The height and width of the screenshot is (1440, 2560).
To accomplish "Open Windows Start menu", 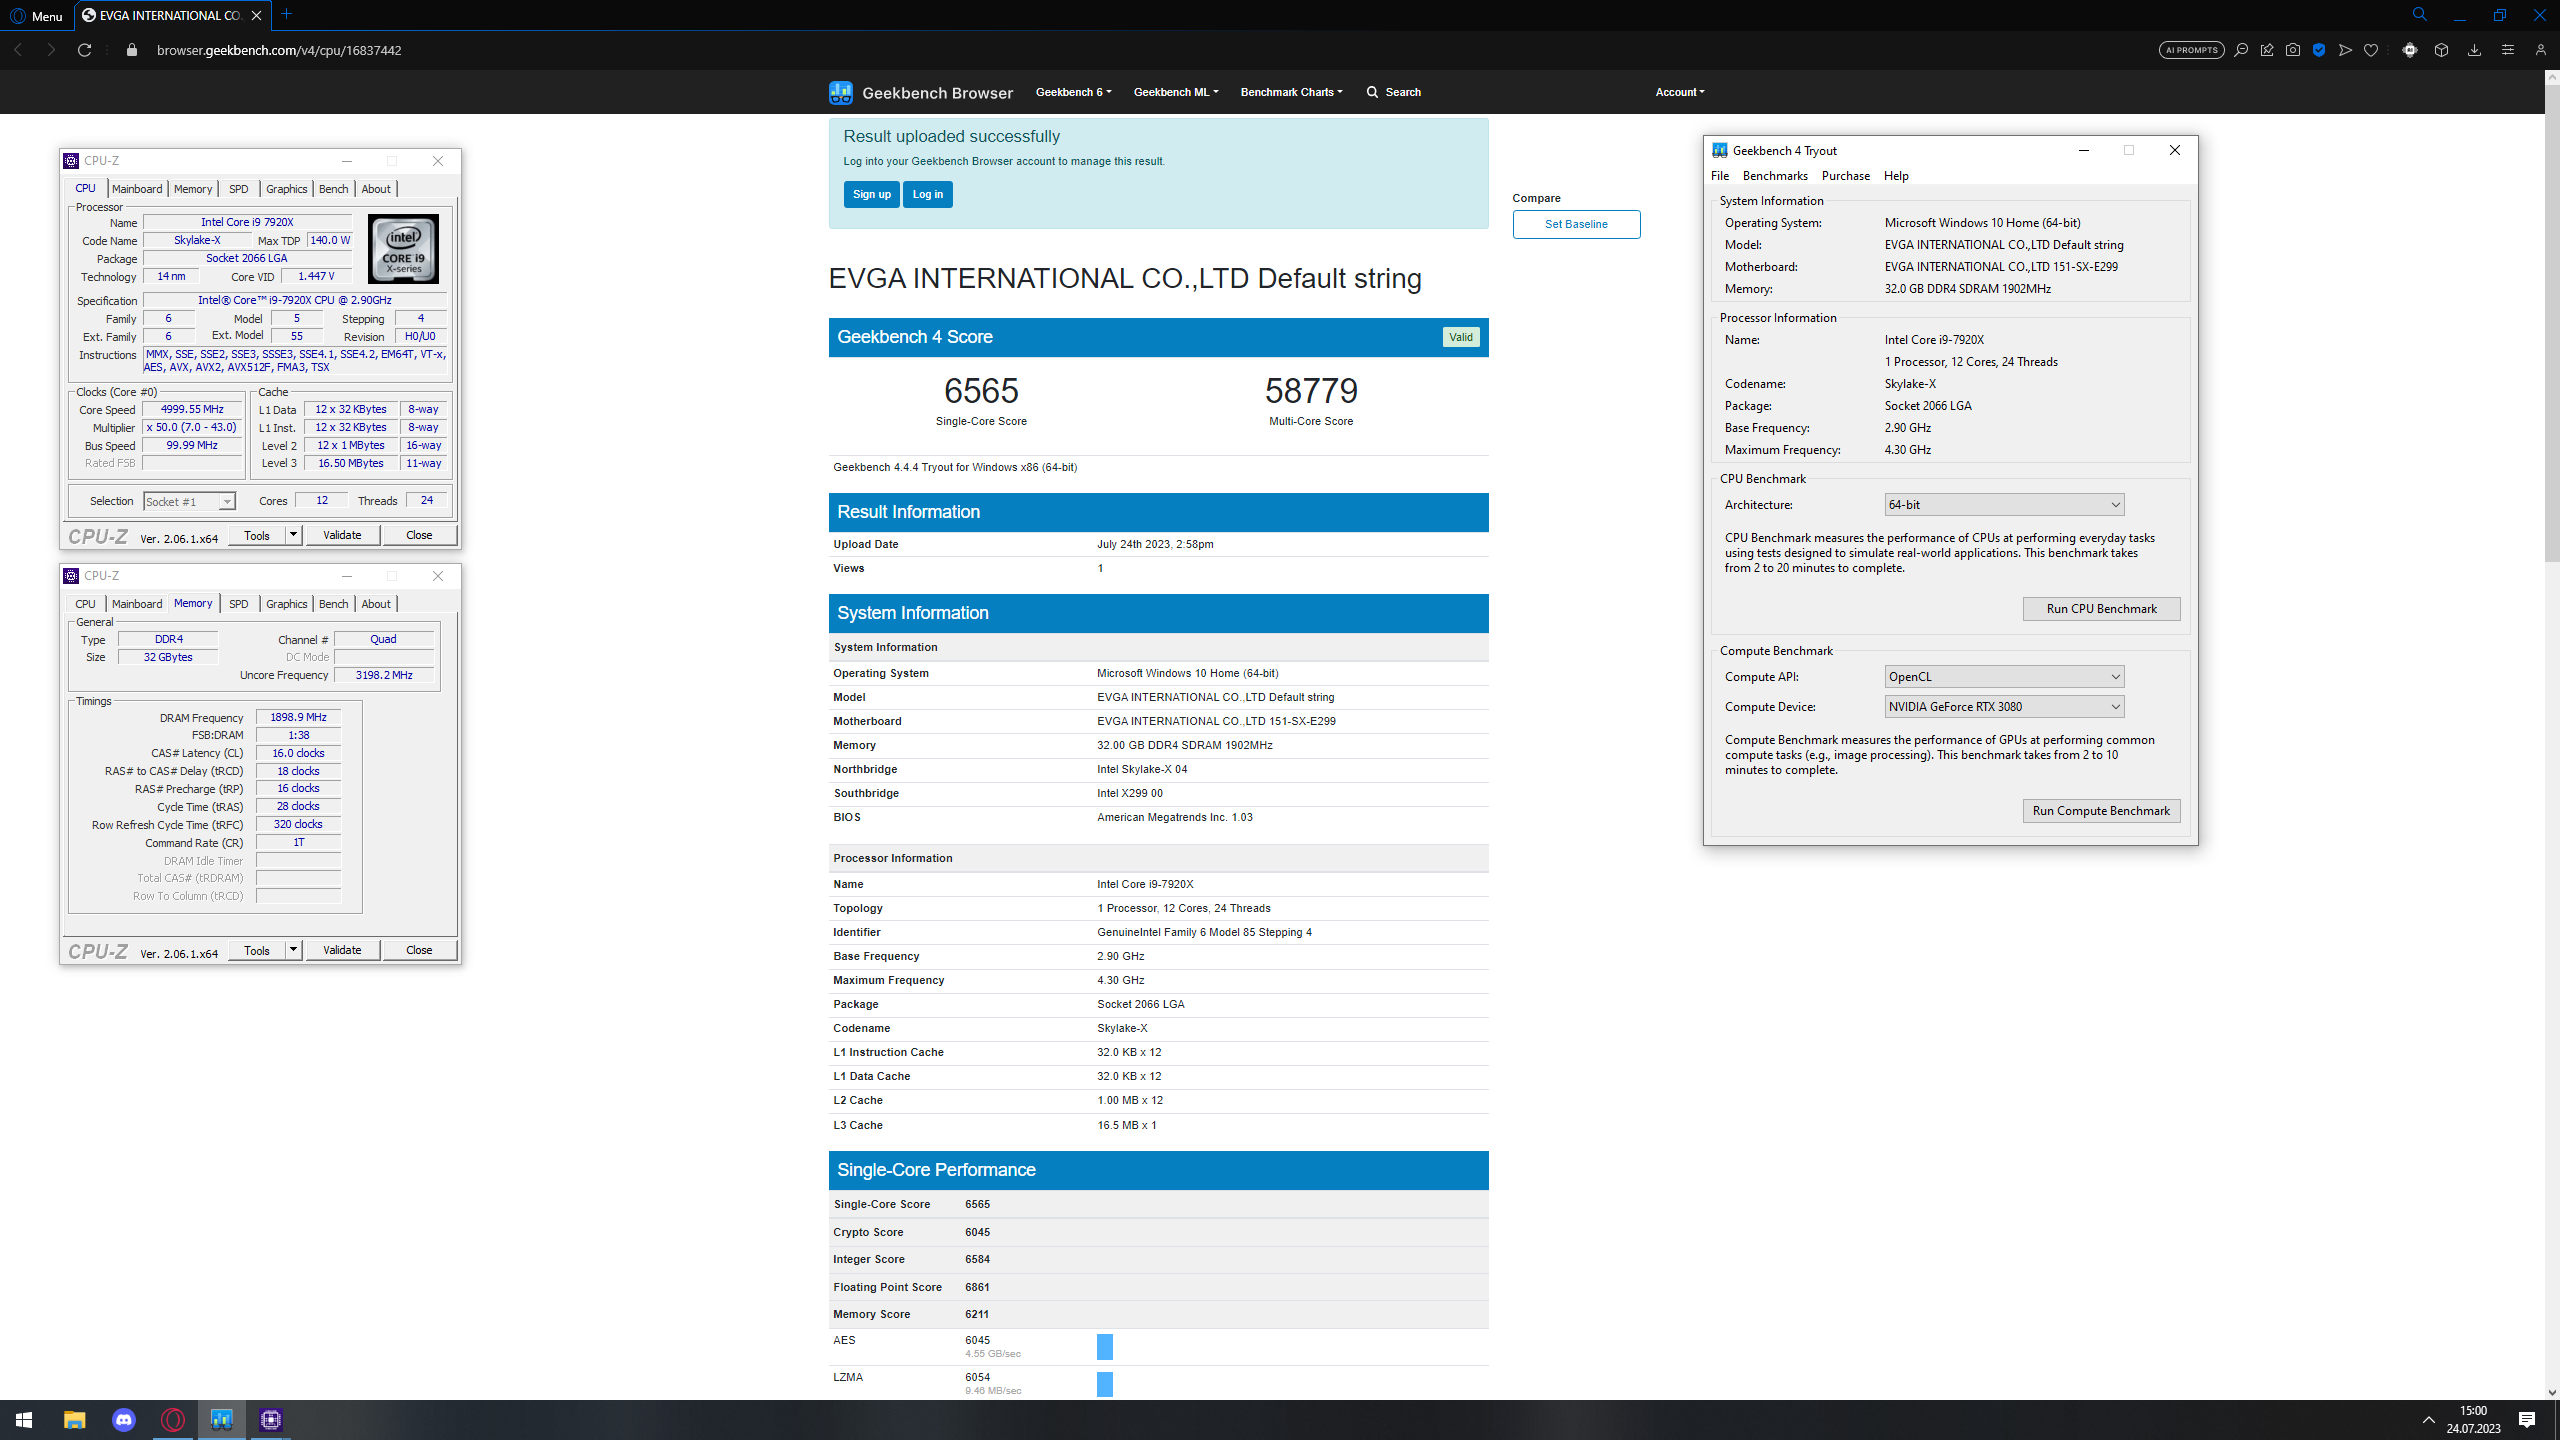I will (24, 1420).
